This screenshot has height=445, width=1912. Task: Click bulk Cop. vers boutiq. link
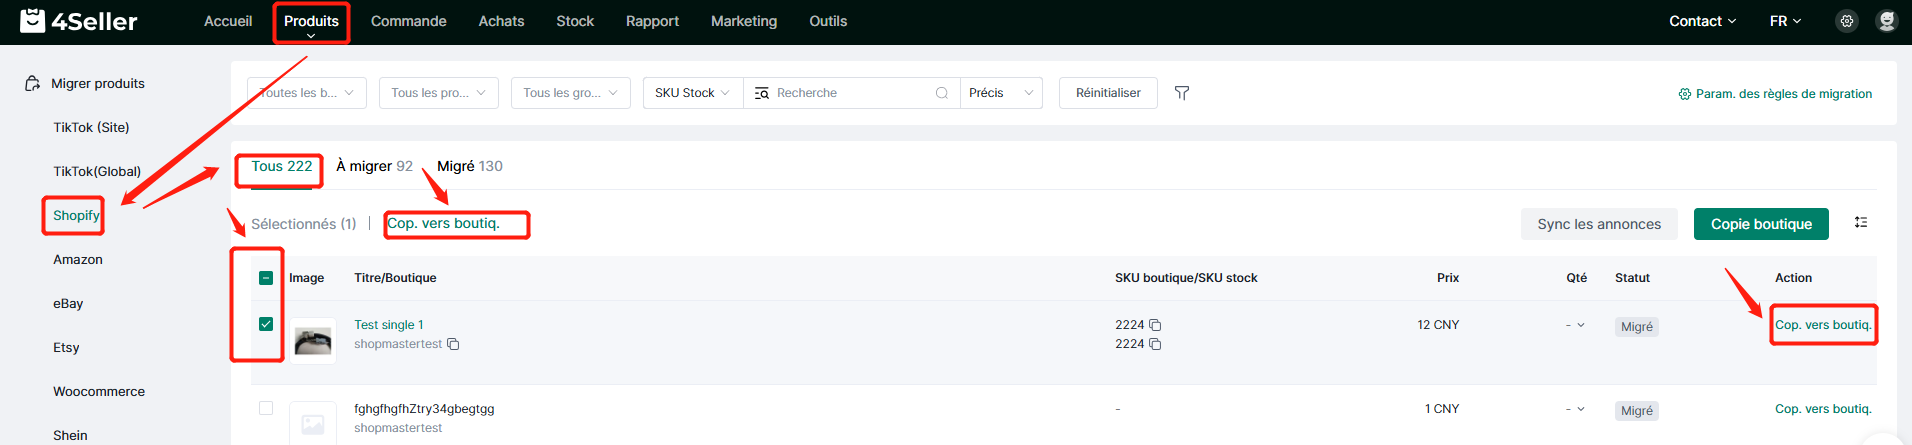click(443, 223)
